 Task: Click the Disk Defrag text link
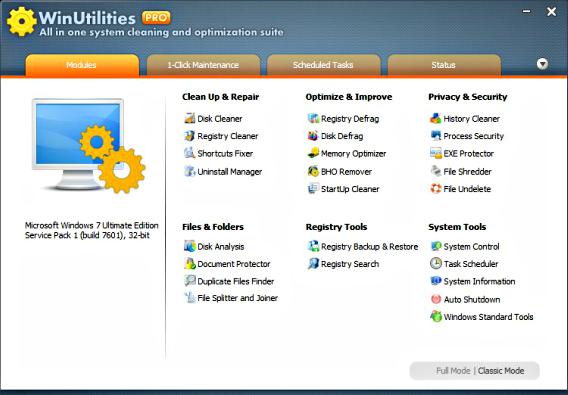(342, 136)
